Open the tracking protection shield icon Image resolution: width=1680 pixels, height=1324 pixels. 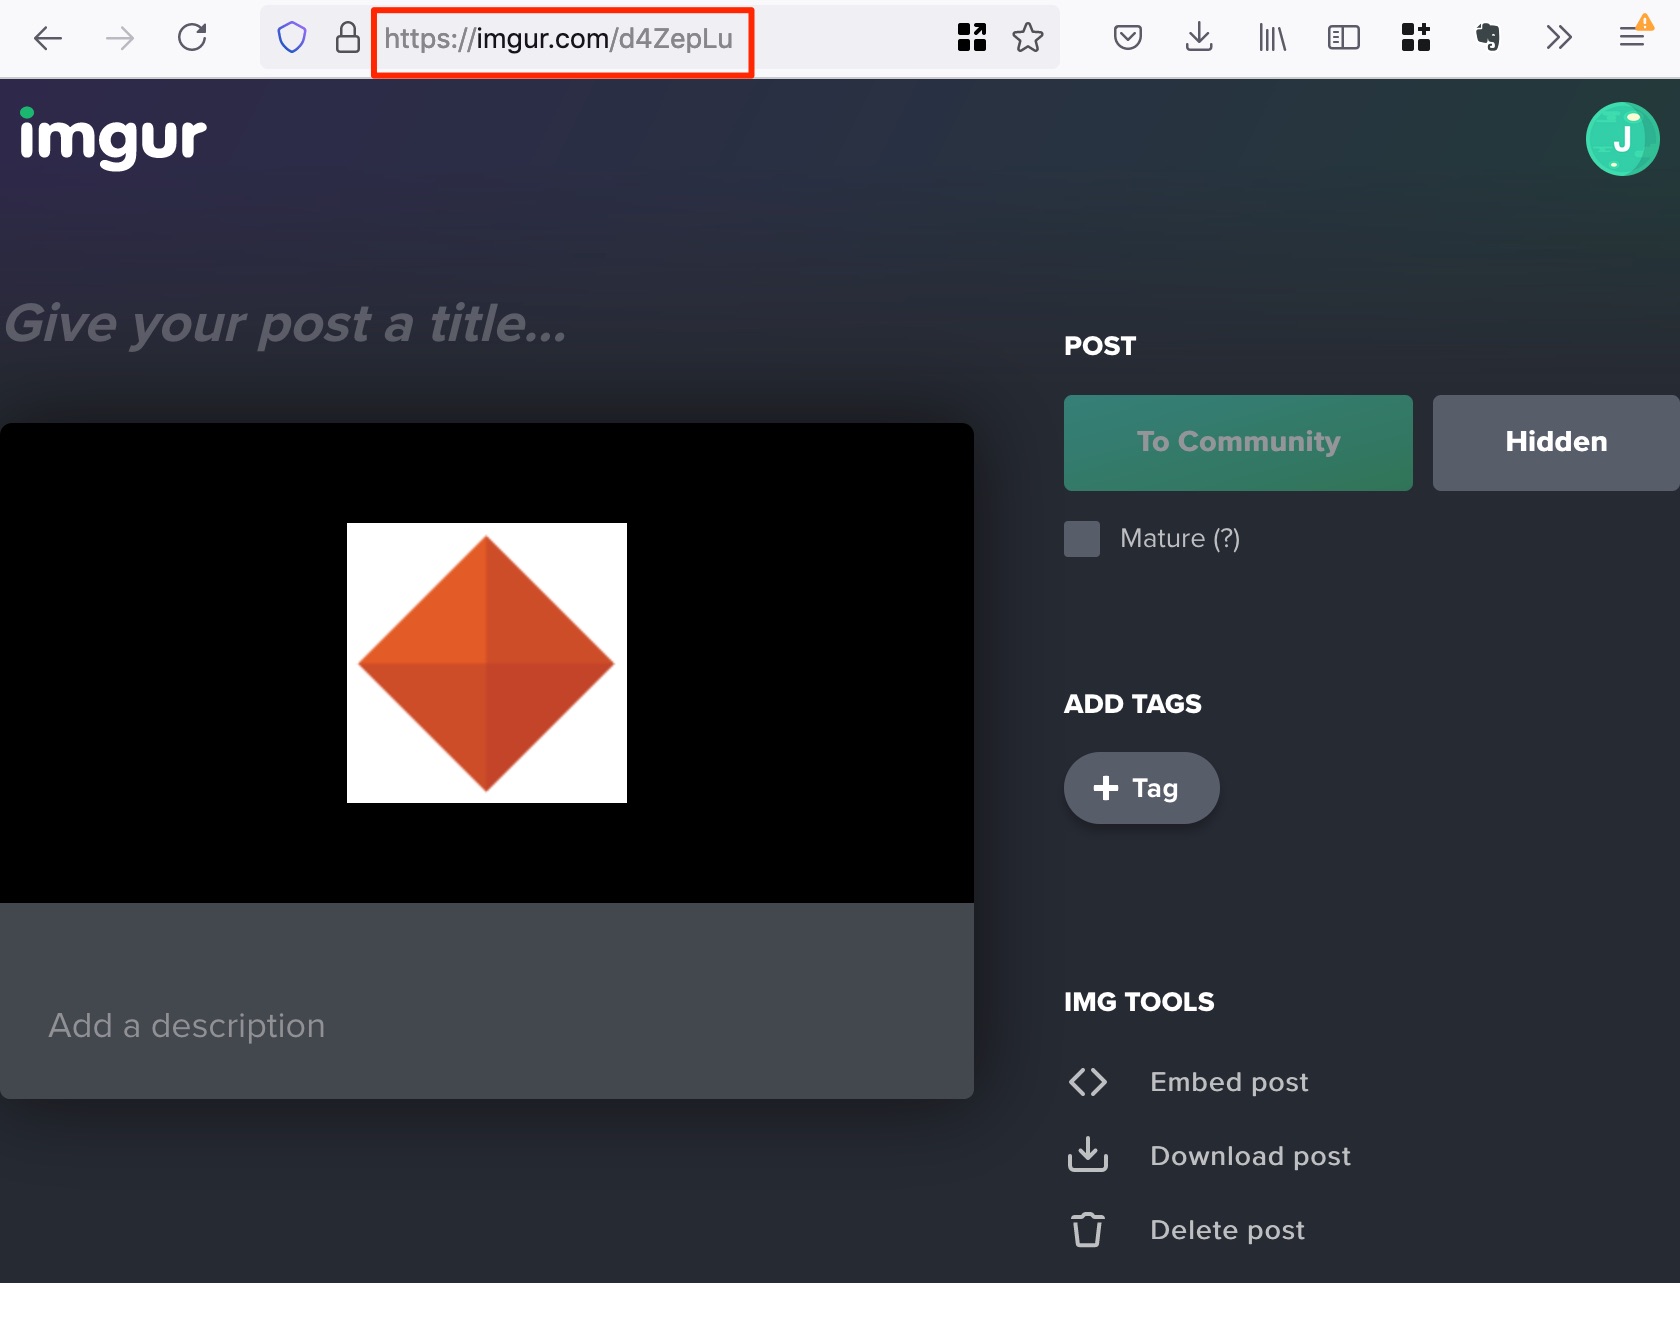point(291,39)
